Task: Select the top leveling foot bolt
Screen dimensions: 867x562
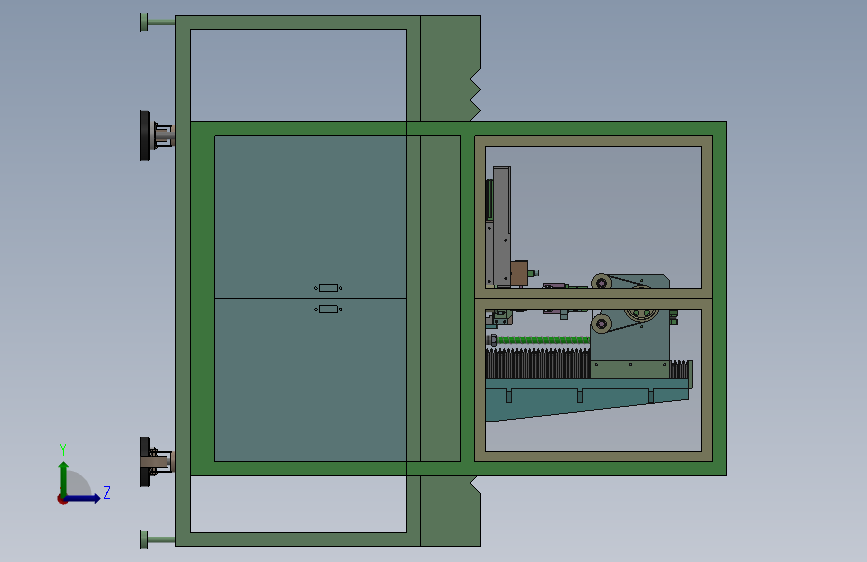Action: [158, 22]
